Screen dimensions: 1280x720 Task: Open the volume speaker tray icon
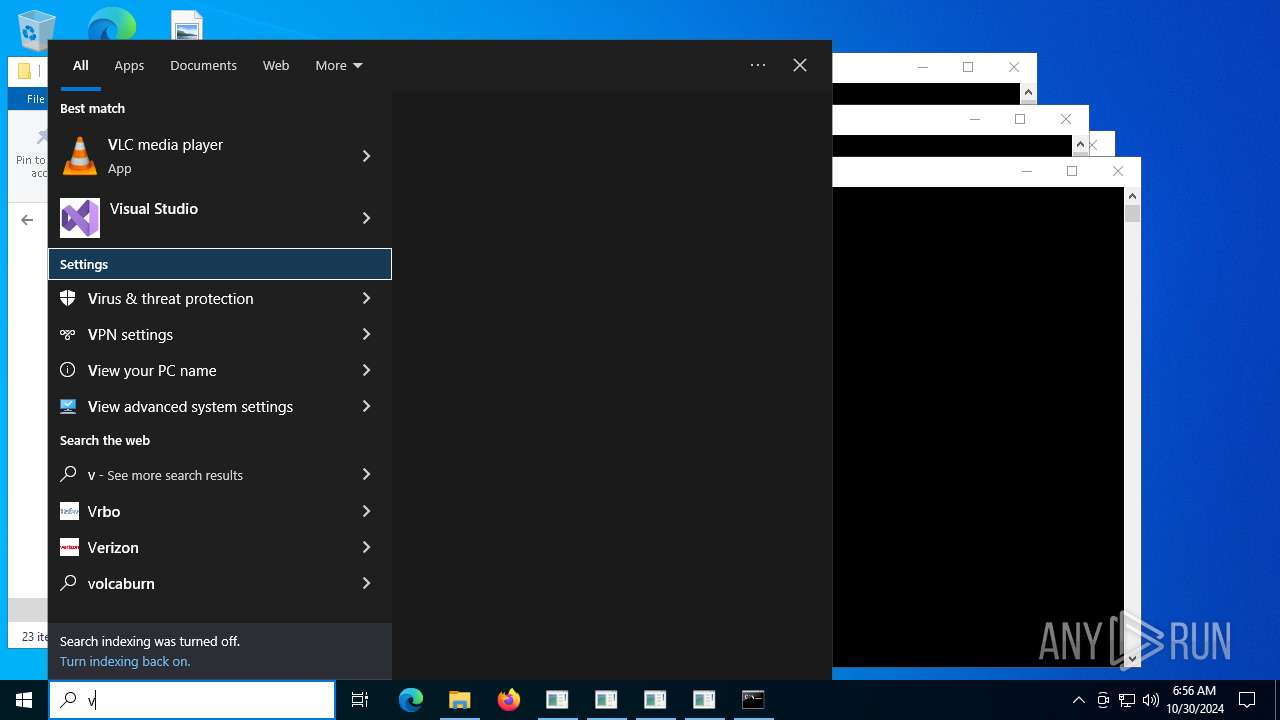coord(1151,700)
